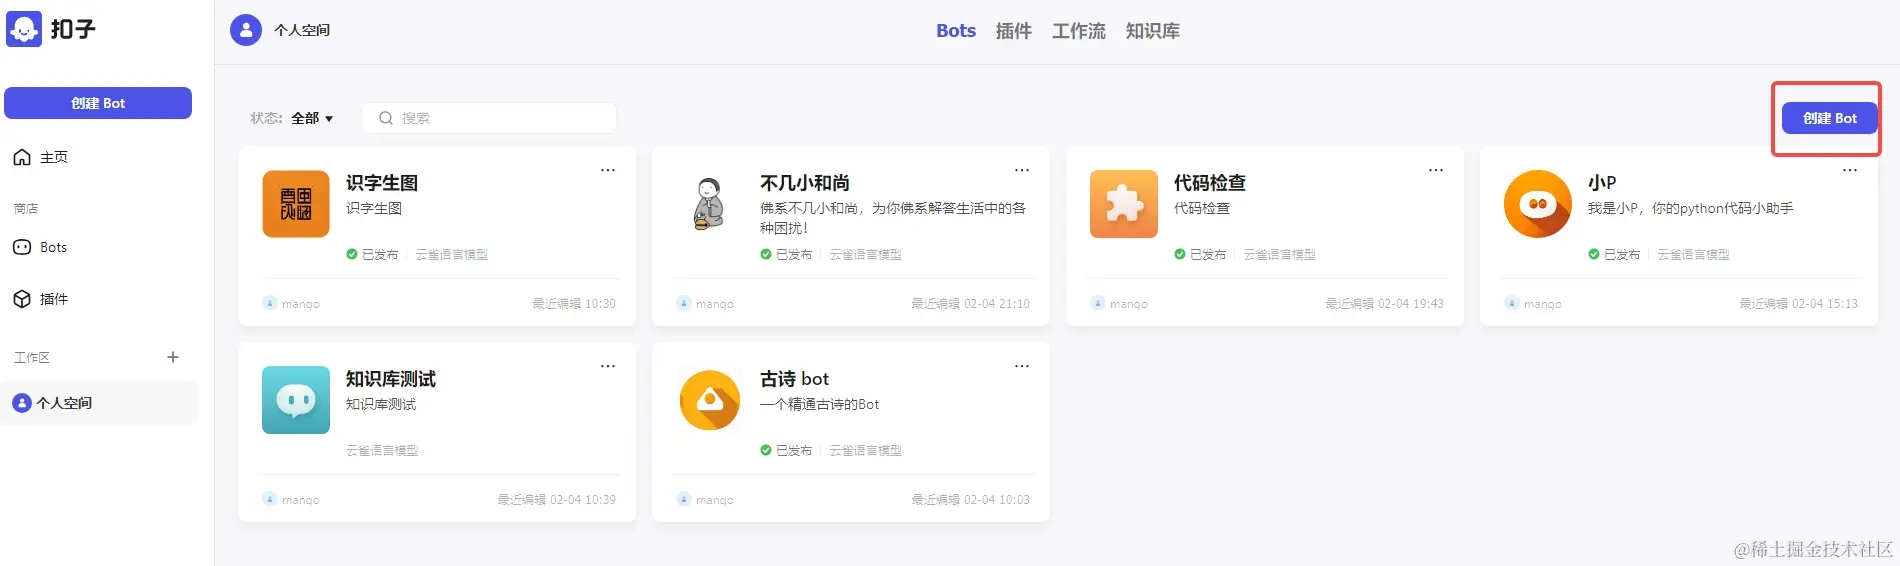This screenshot has width=1900, height=566.
Task: Click 一个精通古诗的Bot description
Action: [819, 404]
